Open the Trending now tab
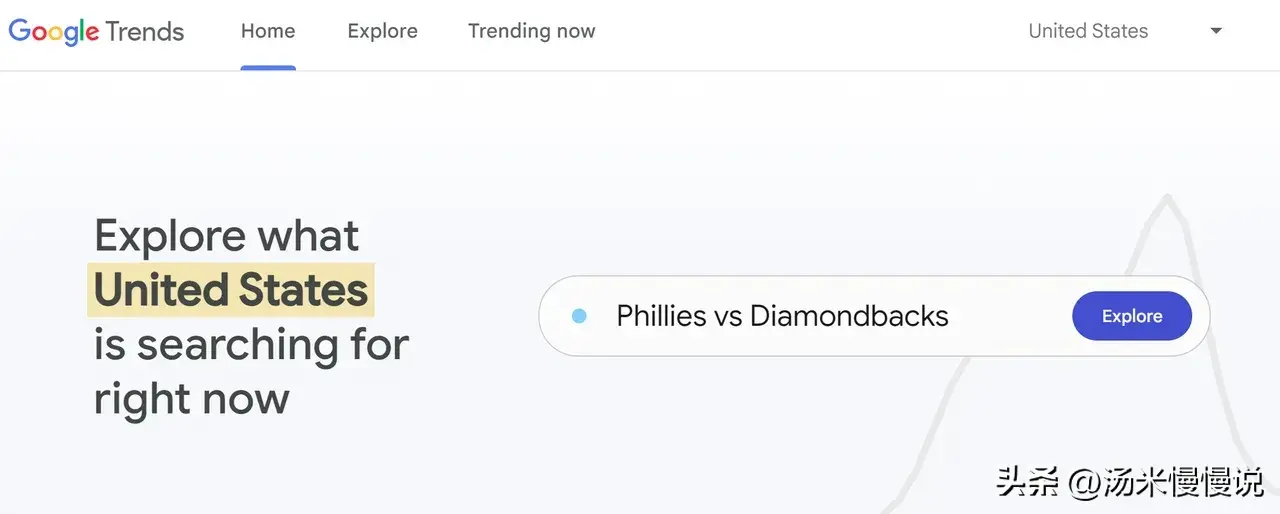Image resolution: width=1280 pixels, height=514 pixels. [x=531, y=31]
